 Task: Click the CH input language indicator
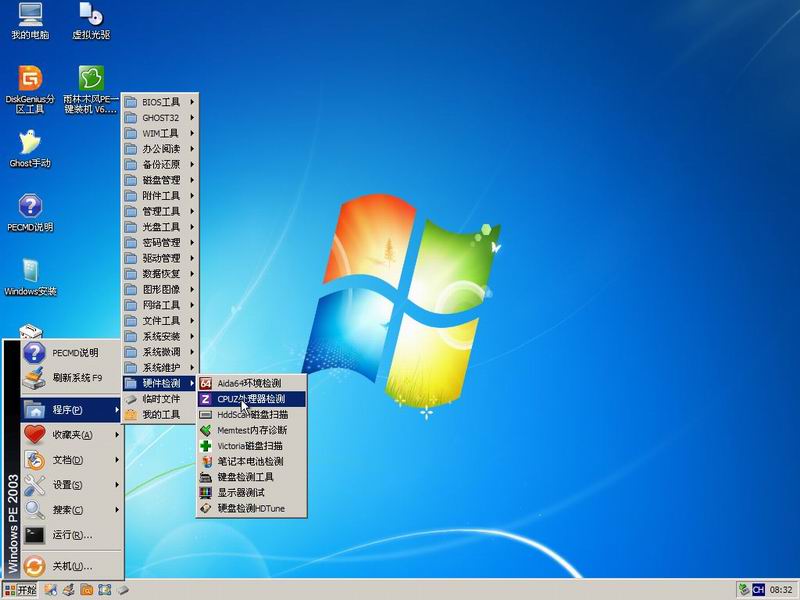pos(758,590)
